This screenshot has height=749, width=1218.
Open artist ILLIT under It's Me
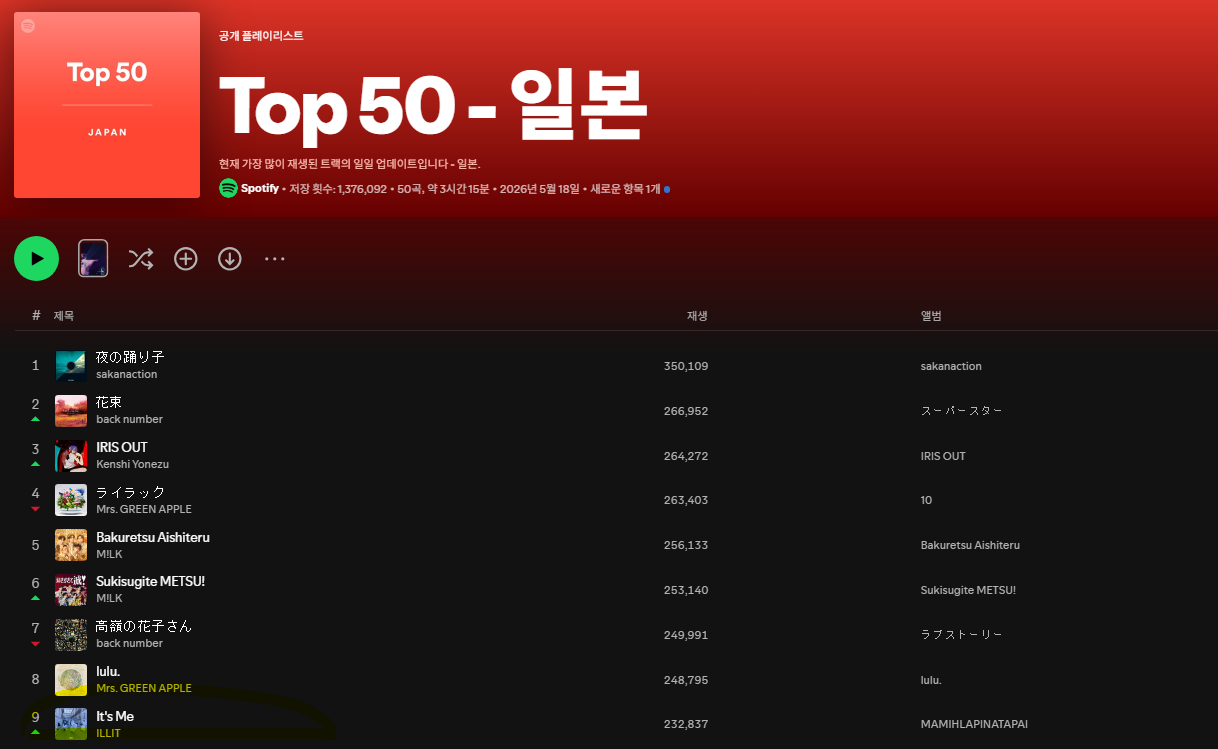108,733
